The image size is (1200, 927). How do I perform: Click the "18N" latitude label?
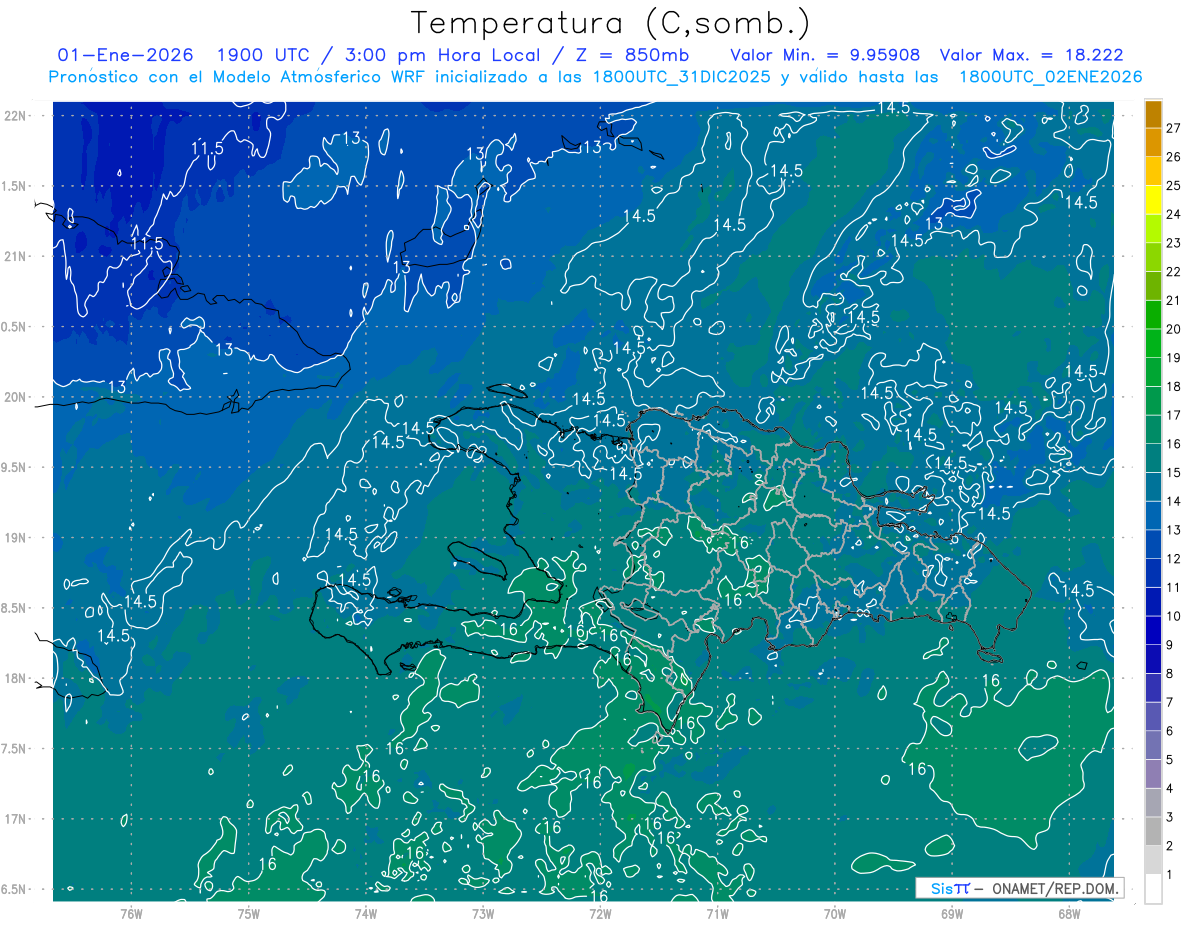[x=17, y=678]
